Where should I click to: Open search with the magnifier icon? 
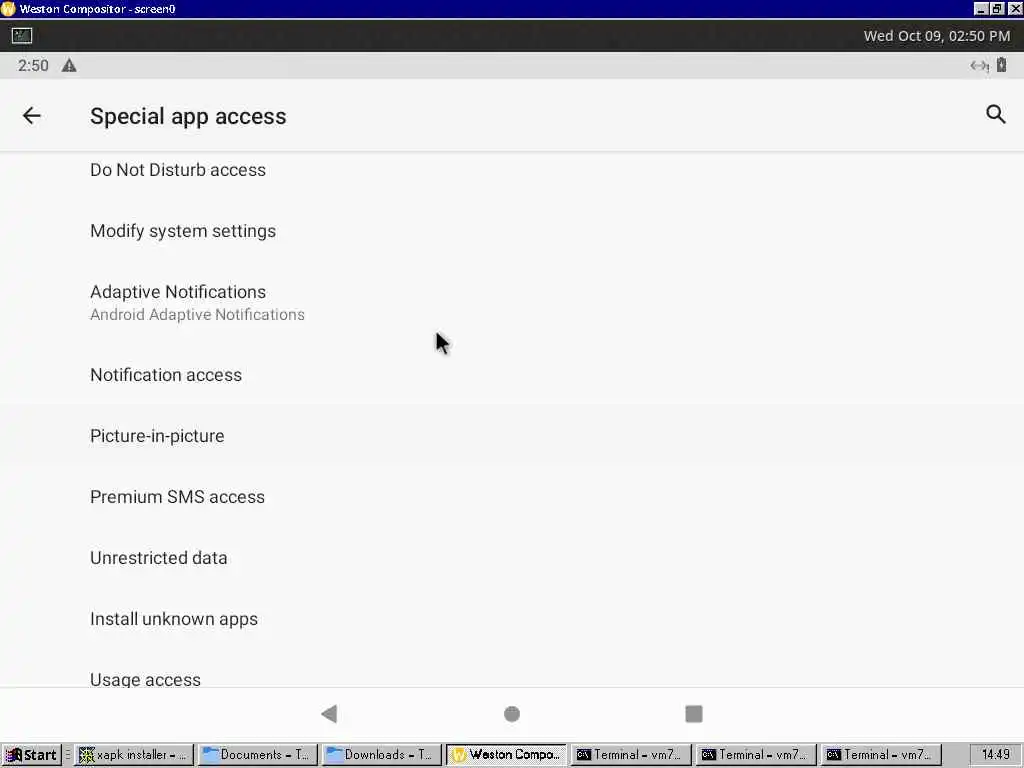click(995, 114)
